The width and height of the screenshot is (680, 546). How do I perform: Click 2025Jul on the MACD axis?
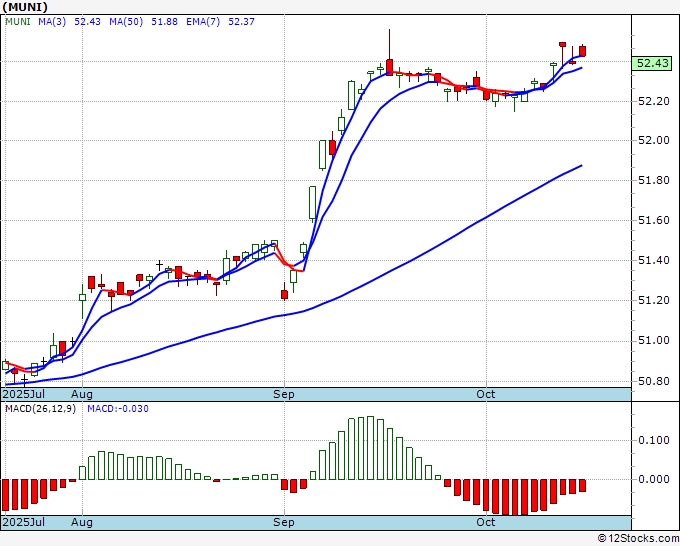click(x=23, y=522)
